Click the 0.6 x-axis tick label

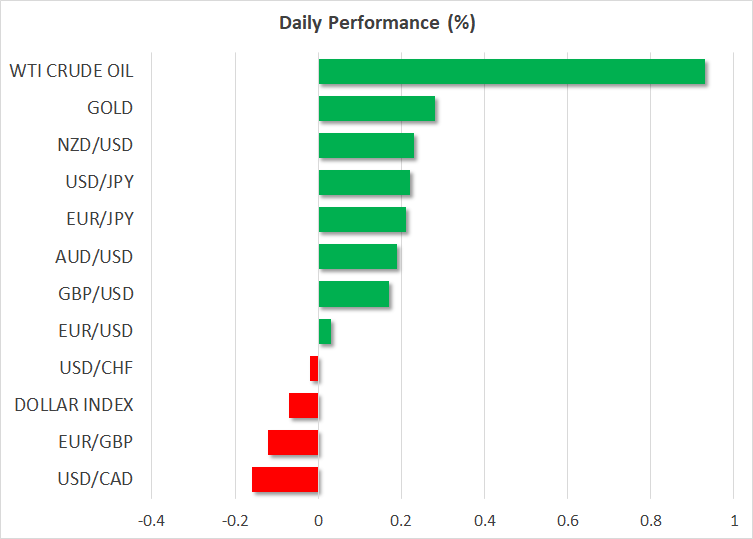[x=567, y=520]
